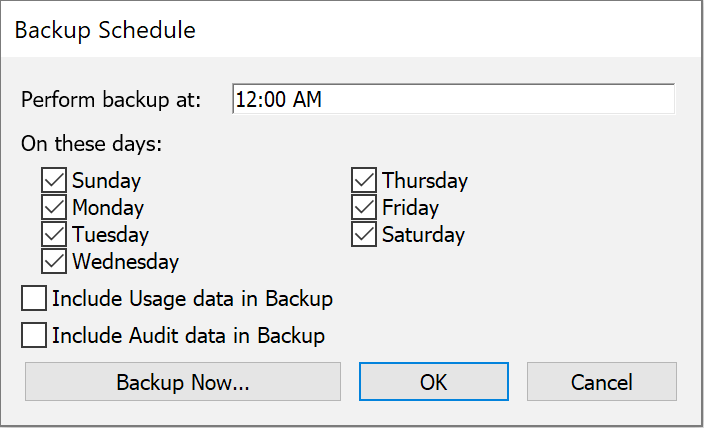Click the "Include Audit data in Backup" text

188,335
